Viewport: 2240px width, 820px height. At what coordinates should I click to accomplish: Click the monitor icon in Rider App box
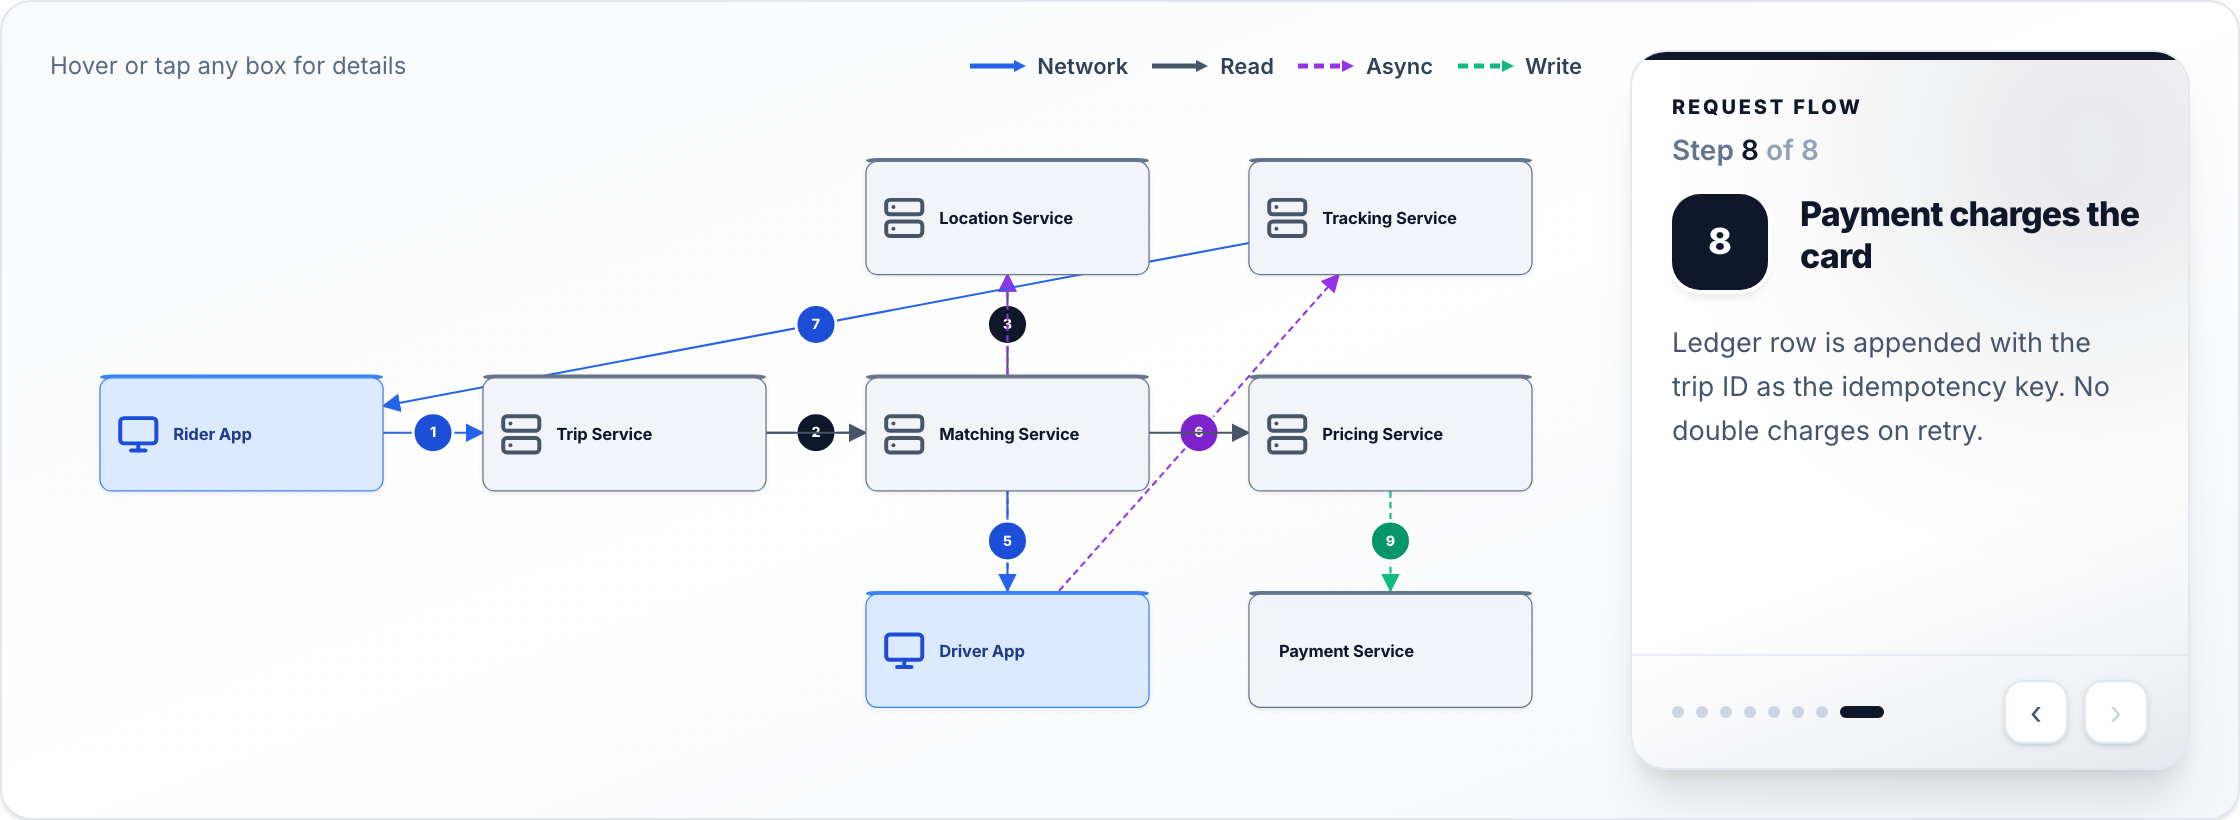138,434
